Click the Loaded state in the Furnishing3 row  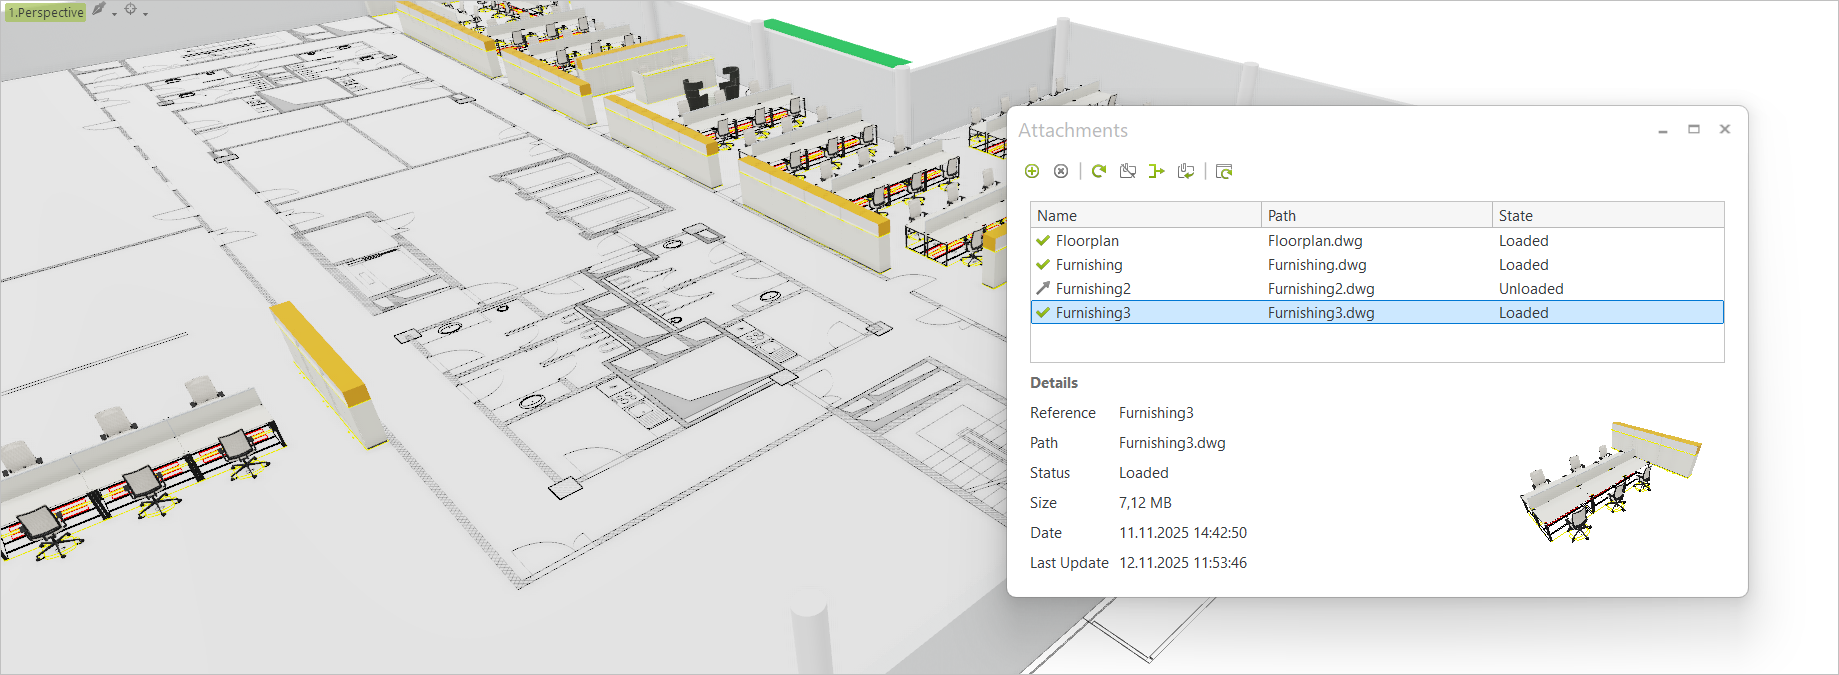tap(1523, 313)
